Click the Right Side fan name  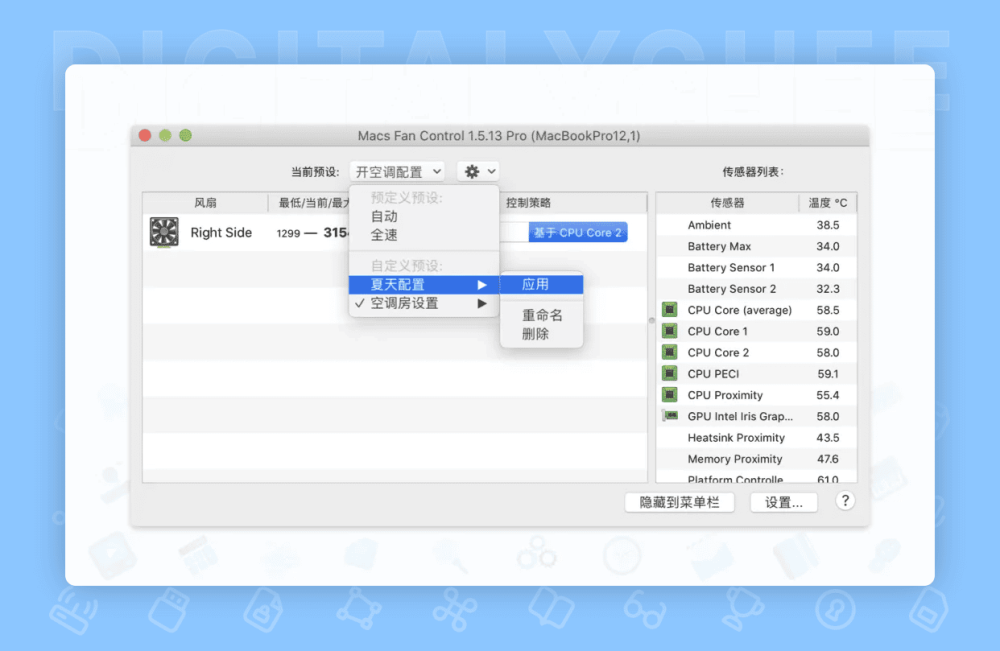pyautogui.click(x=221, y=233)
